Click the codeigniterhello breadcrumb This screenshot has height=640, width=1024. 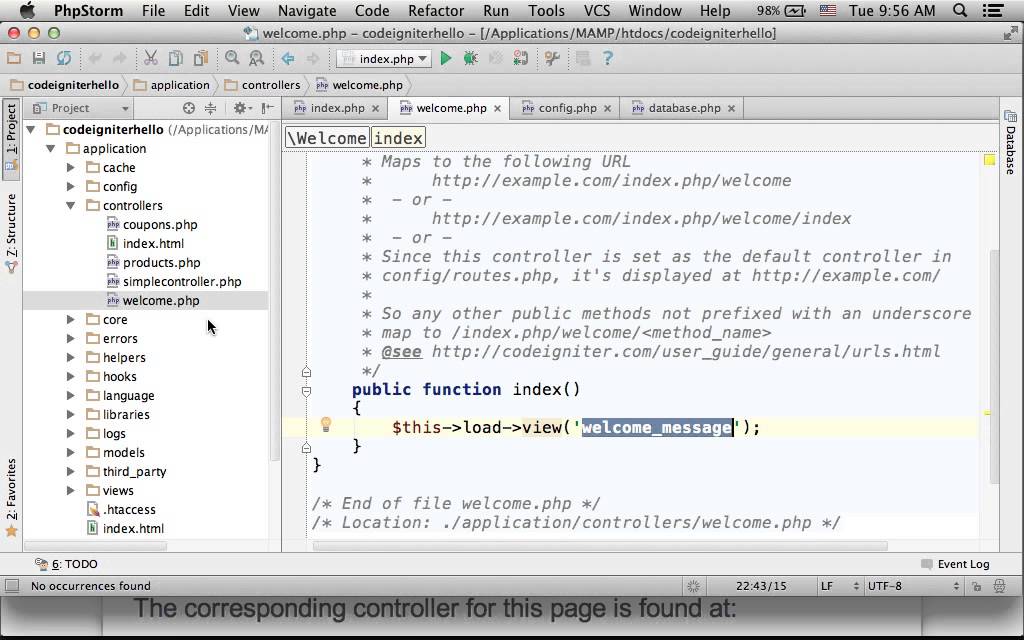[x=65, y=85]
